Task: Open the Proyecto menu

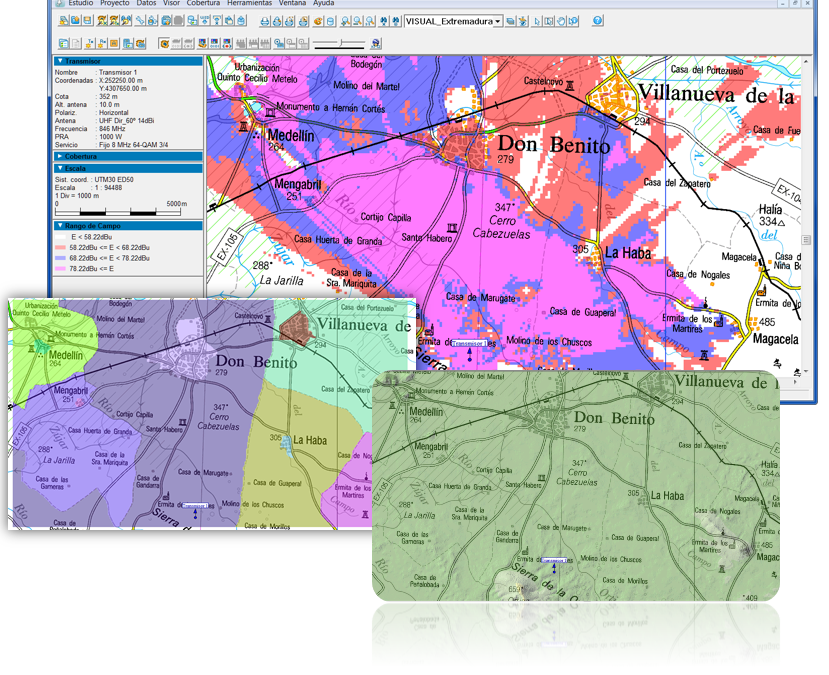Action: (115, 3)
